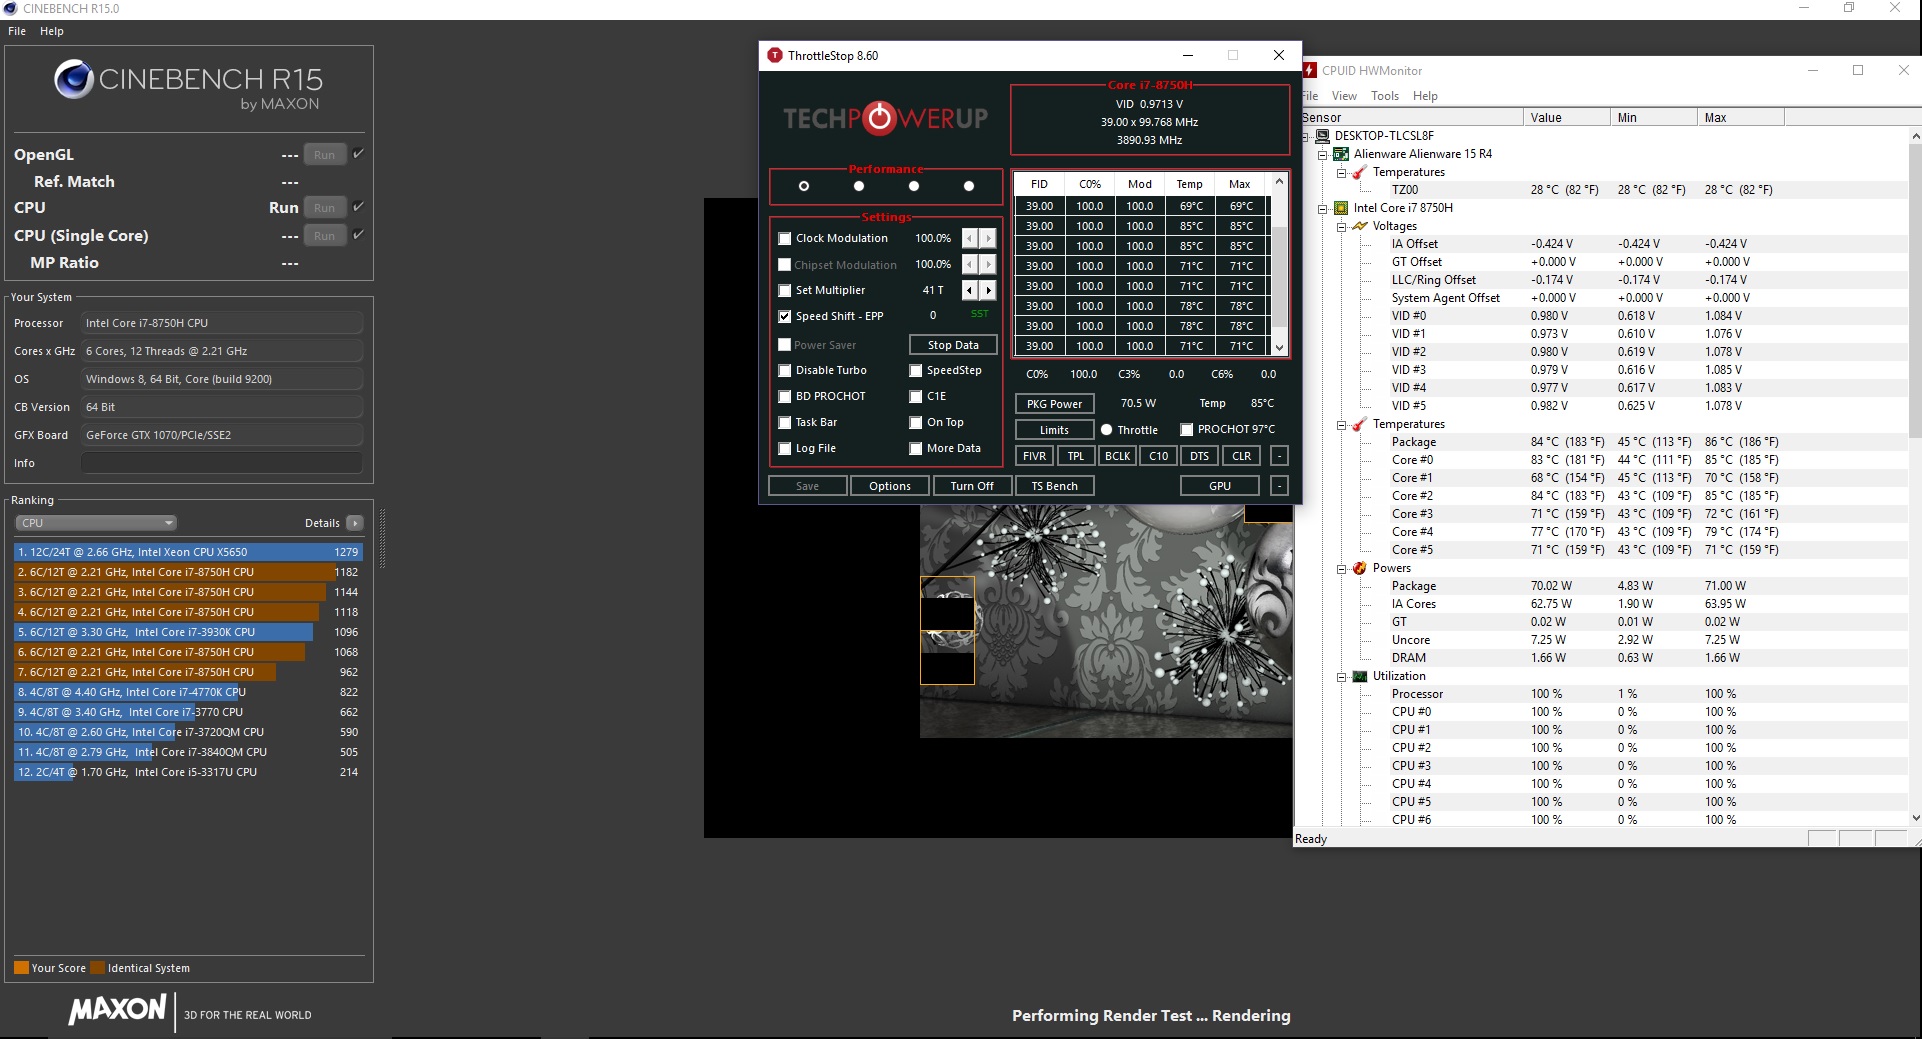
Task: Uncheck Speed Shift - EPP checkbox
Action: 785,317
